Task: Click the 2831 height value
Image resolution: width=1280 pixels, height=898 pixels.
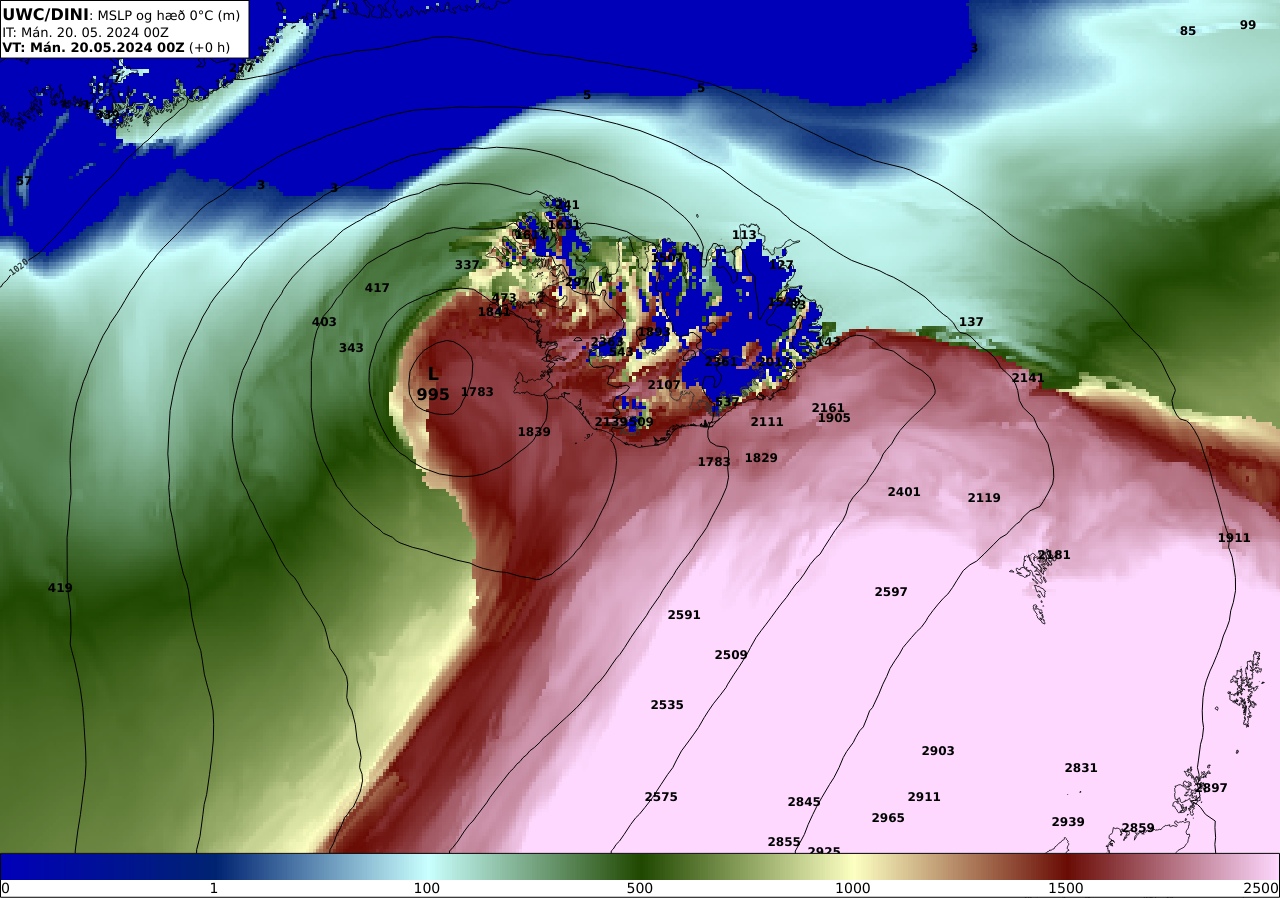Action: tap(1081, 768)
